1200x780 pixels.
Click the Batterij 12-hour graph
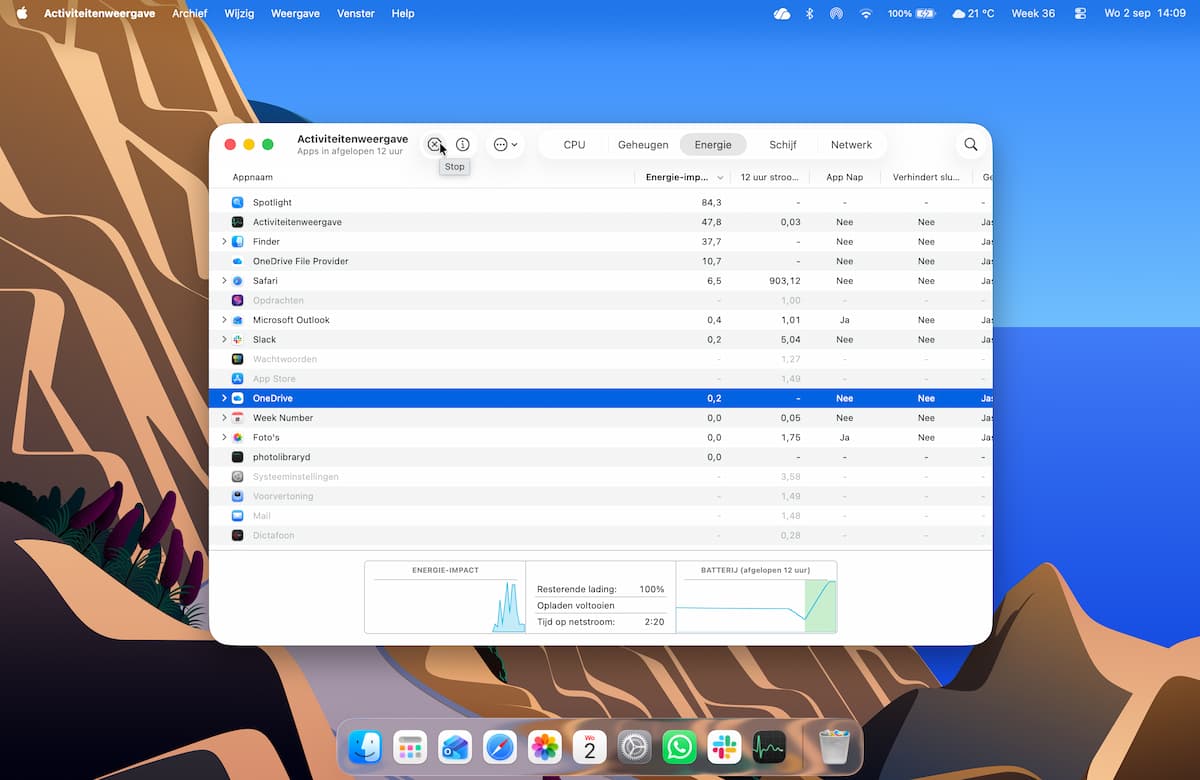[x=756, y=597]
